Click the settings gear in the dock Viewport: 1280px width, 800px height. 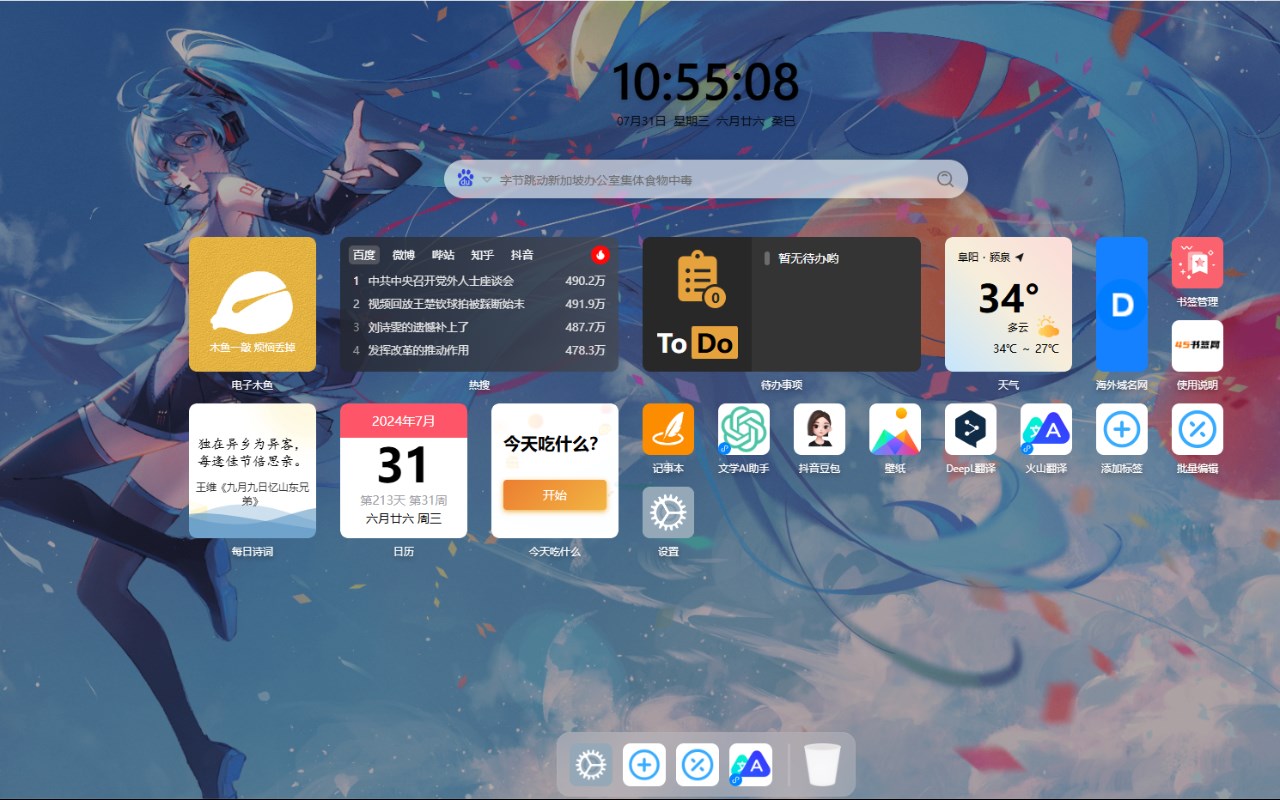point(591,765)
